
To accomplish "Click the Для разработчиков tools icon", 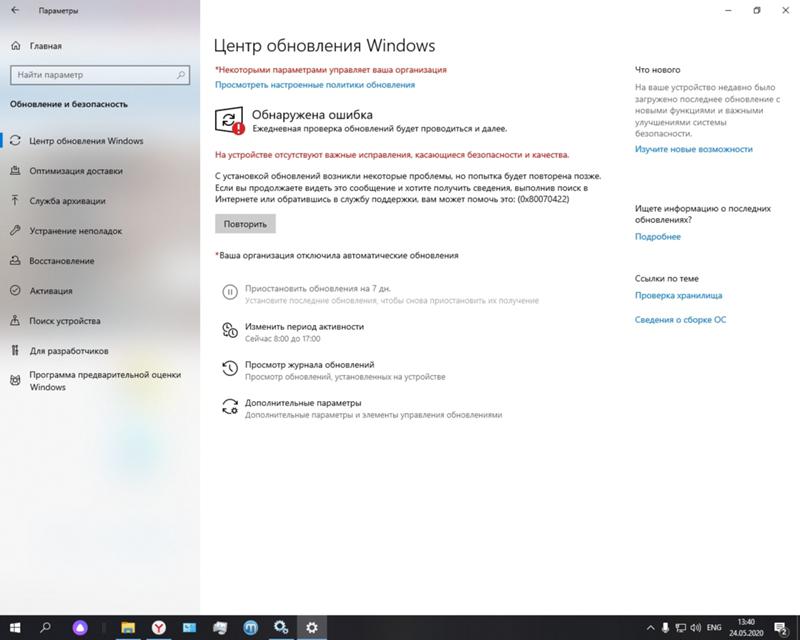I will coord(15,350).
